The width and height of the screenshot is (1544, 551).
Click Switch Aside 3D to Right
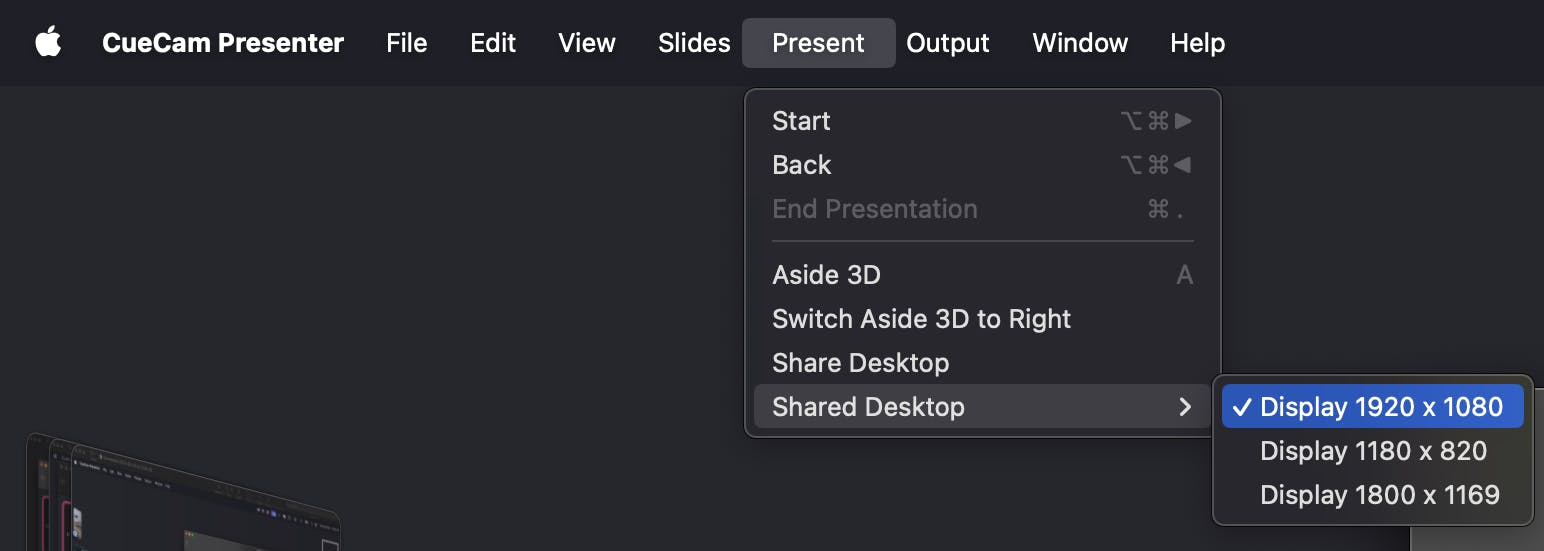tap(921, 319)
